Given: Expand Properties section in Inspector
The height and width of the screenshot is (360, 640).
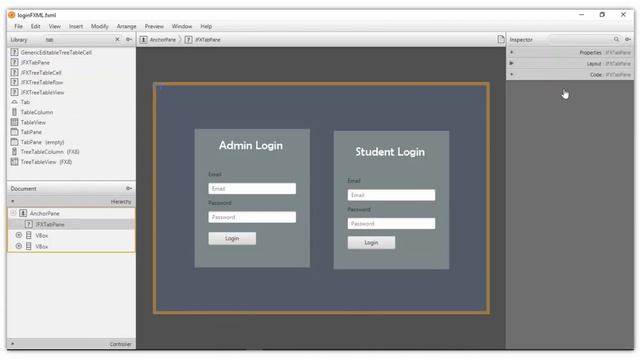Looking at the screenshot, I should (x=511, y=52).
